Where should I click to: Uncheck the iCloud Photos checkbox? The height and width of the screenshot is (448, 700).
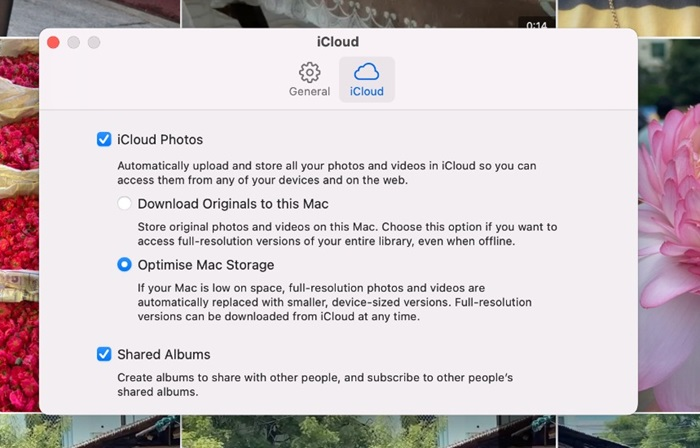tap(104, 139)
